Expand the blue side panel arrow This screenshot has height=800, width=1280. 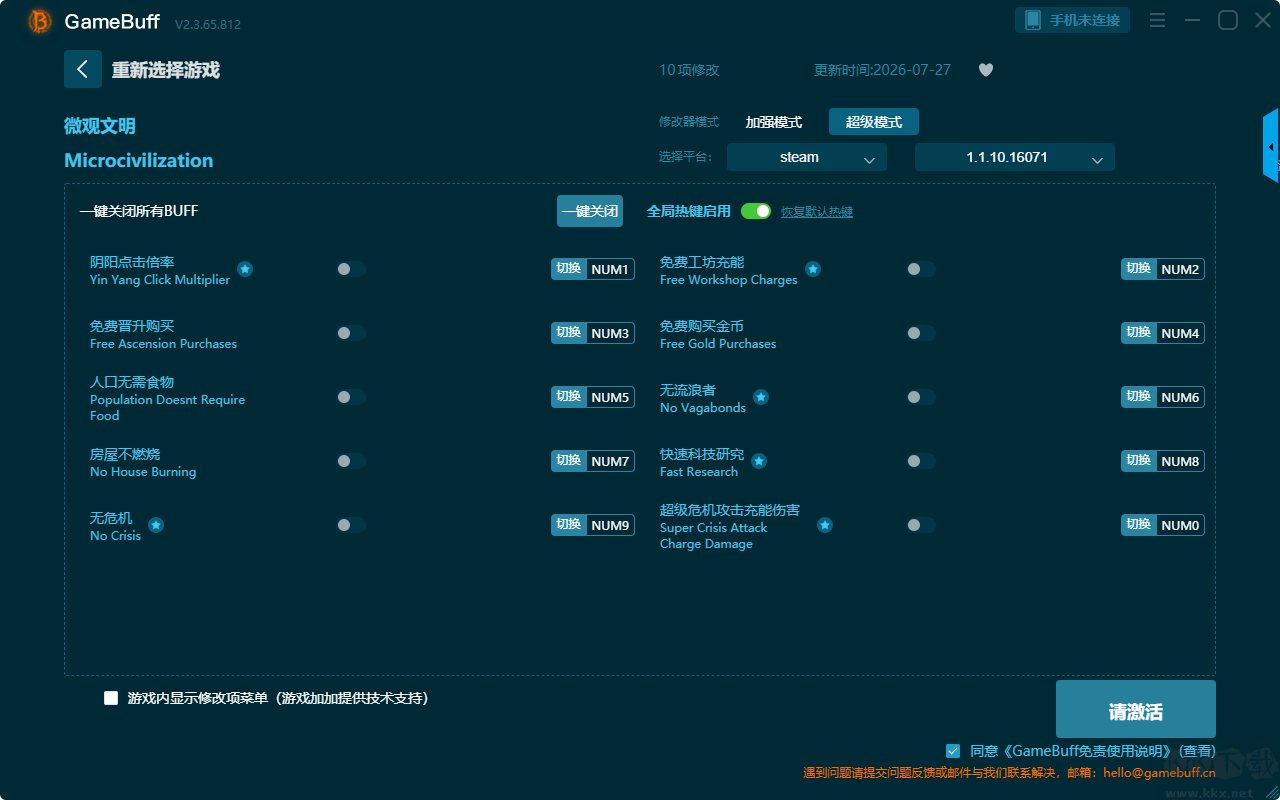[x=1271, y=146]
